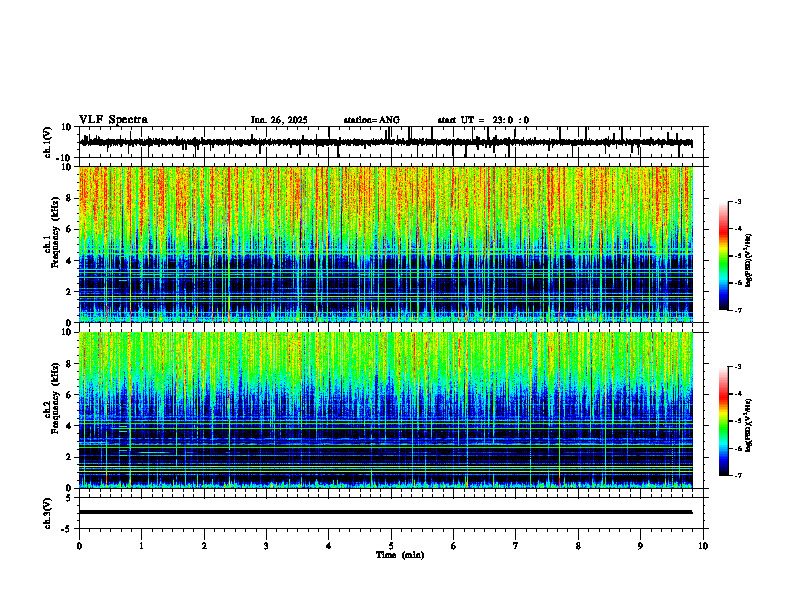Image resolution: width=792 pixels, height=612 pixels.
Task: Click the ch.2 spectrogram color scale bar
Action: (723, 421)
